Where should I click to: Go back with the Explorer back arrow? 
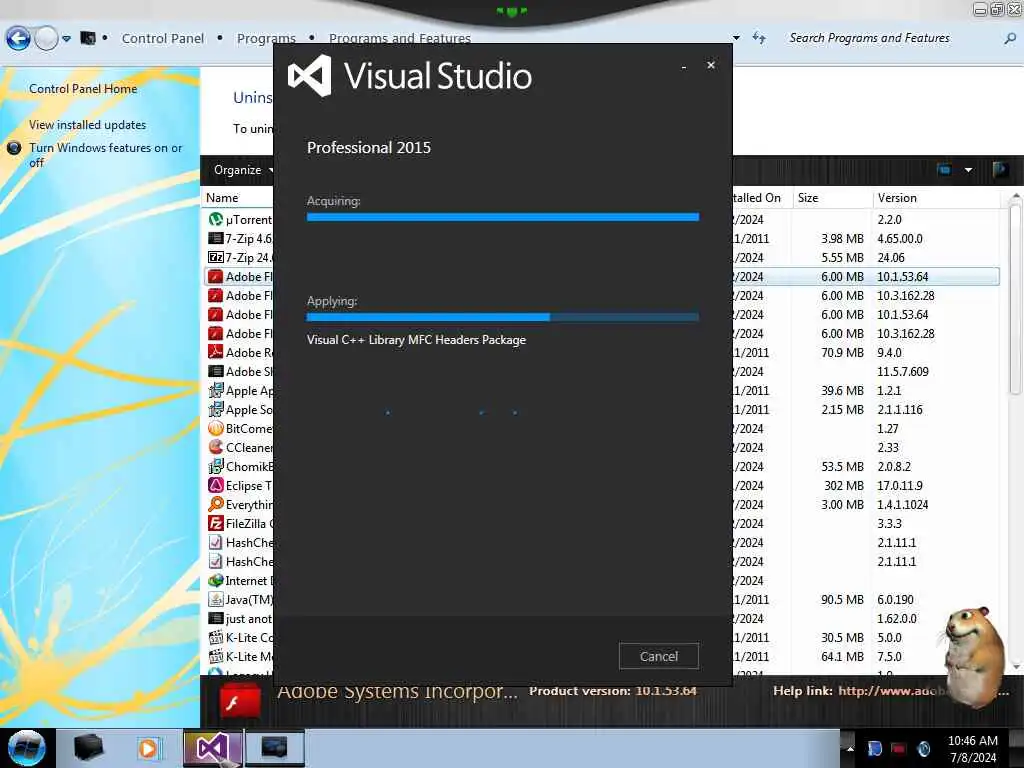(18, 39)
